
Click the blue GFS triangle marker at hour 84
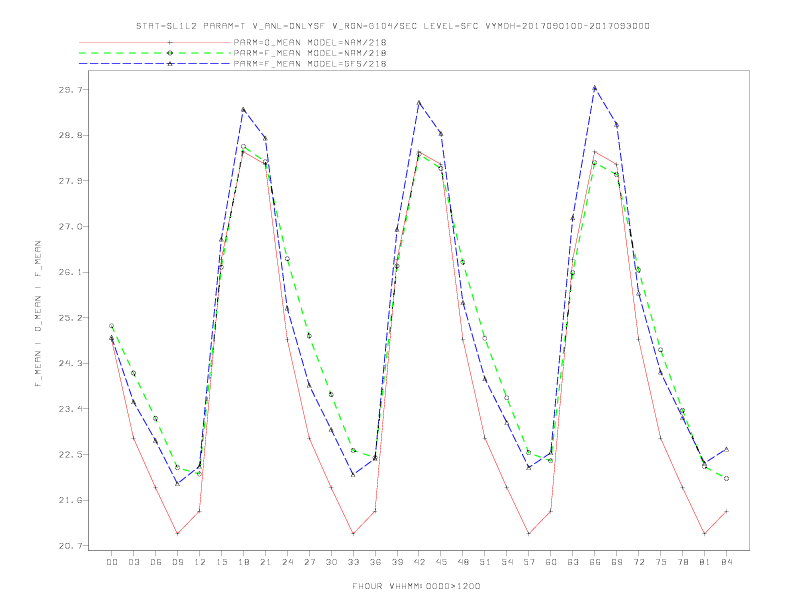pyautogui.click(x=726, y=449)
